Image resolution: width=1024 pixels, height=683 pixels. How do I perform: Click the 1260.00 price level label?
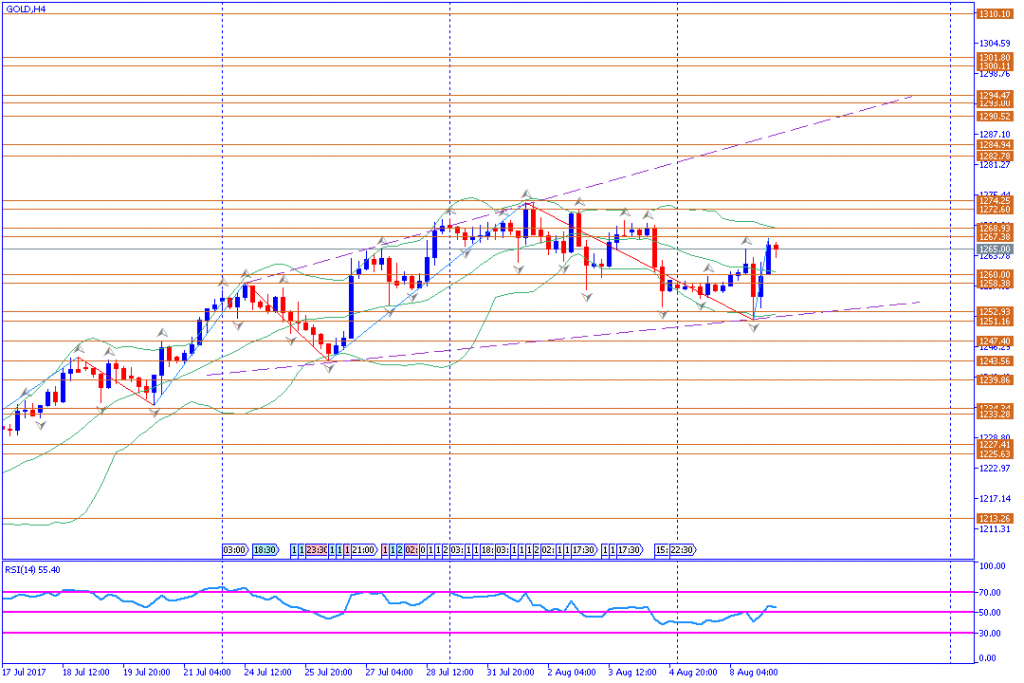[994, 274]
